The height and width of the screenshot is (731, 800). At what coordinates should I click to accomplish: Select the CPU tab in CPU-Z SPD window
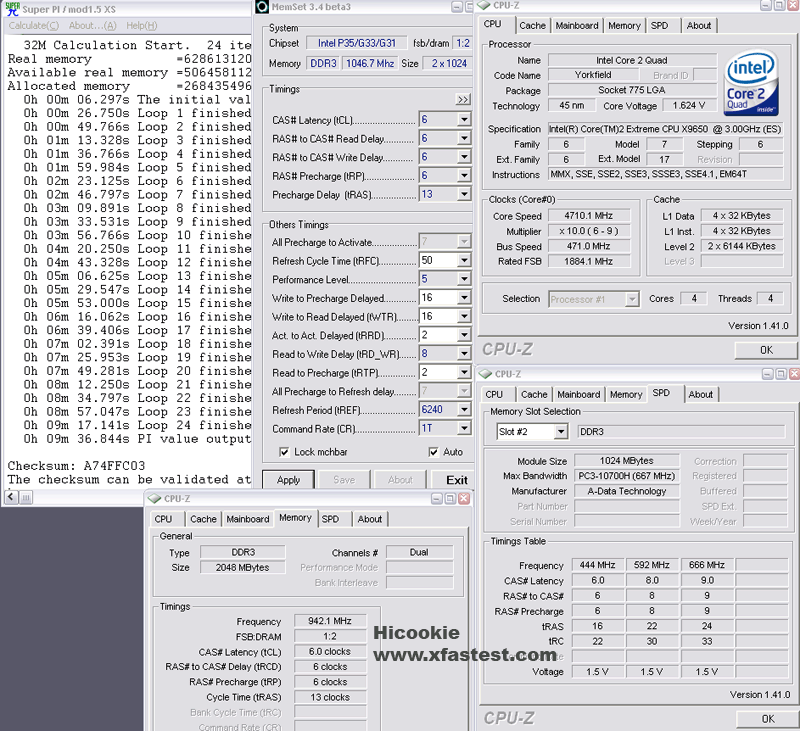(494, 394)
